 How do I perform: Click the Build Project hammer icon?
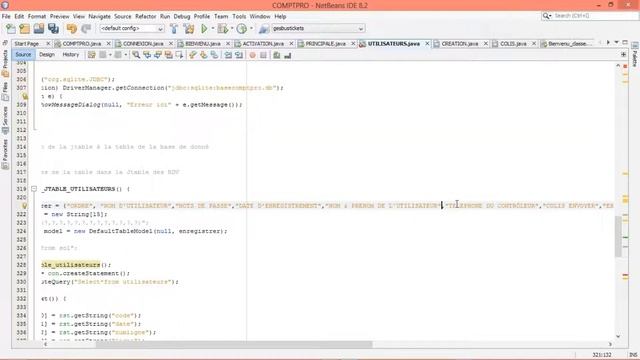174,29
